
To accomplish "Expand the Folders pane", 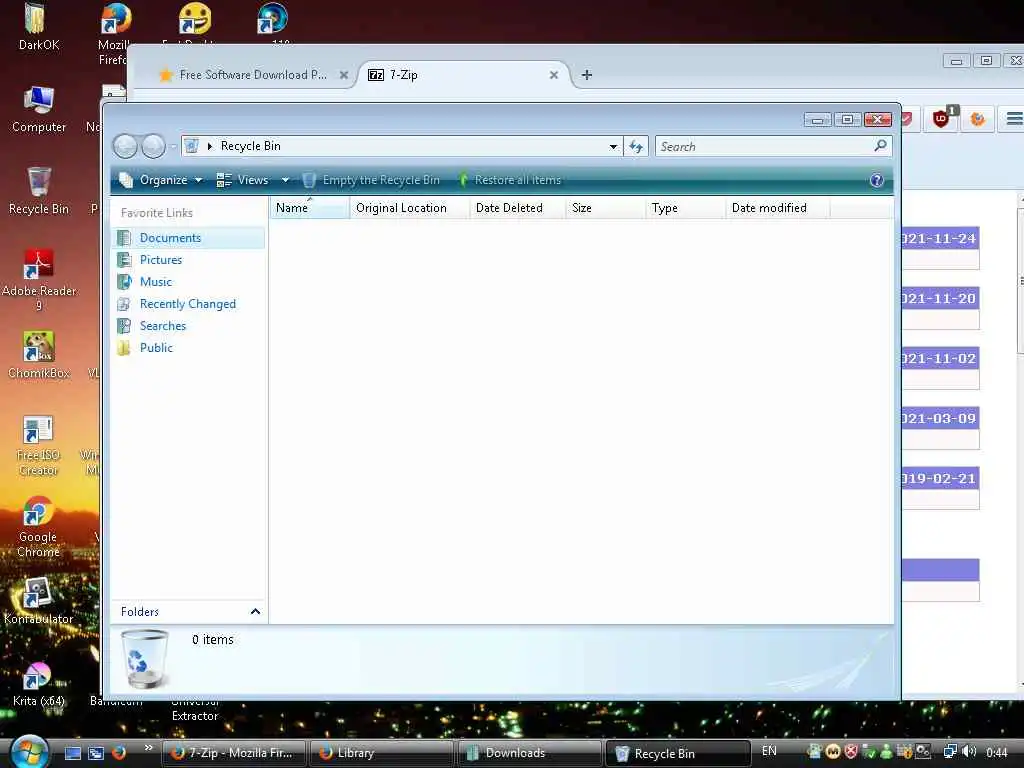I will click(255, 611).
